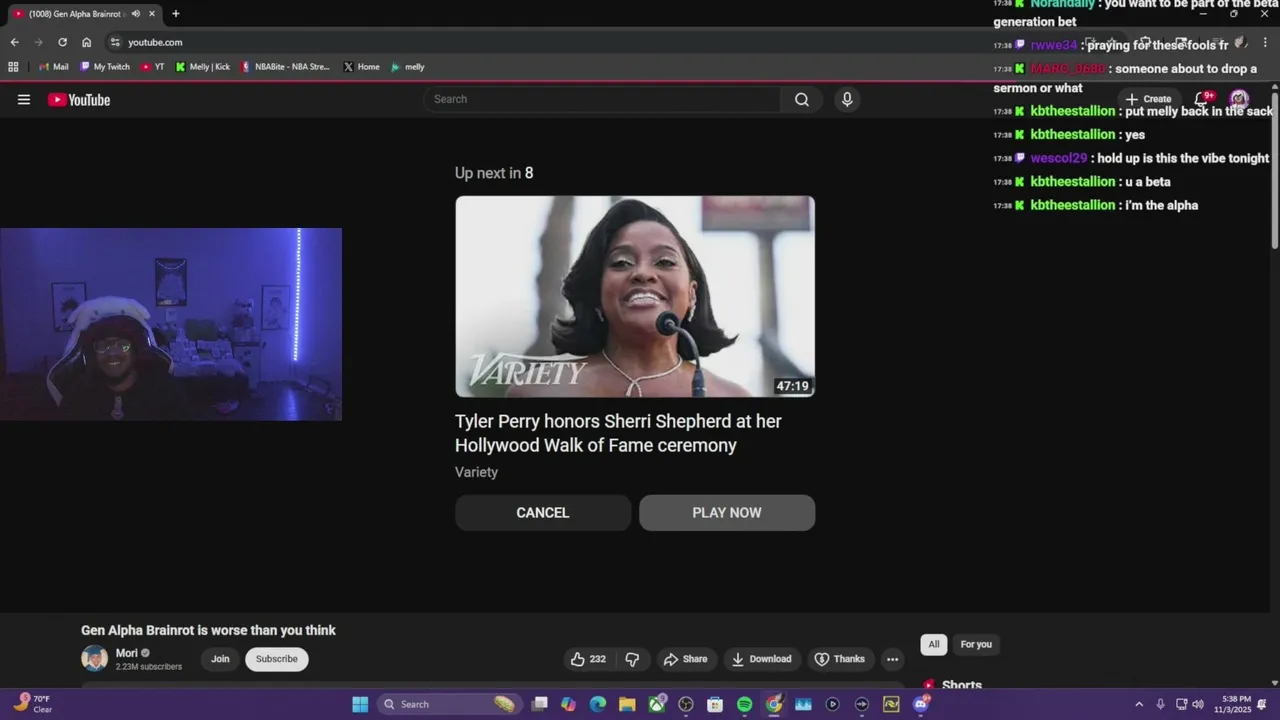Go back with browser back arrow
The height and width of the screenshot is (720, 1280).
click(x=14, y=42)
